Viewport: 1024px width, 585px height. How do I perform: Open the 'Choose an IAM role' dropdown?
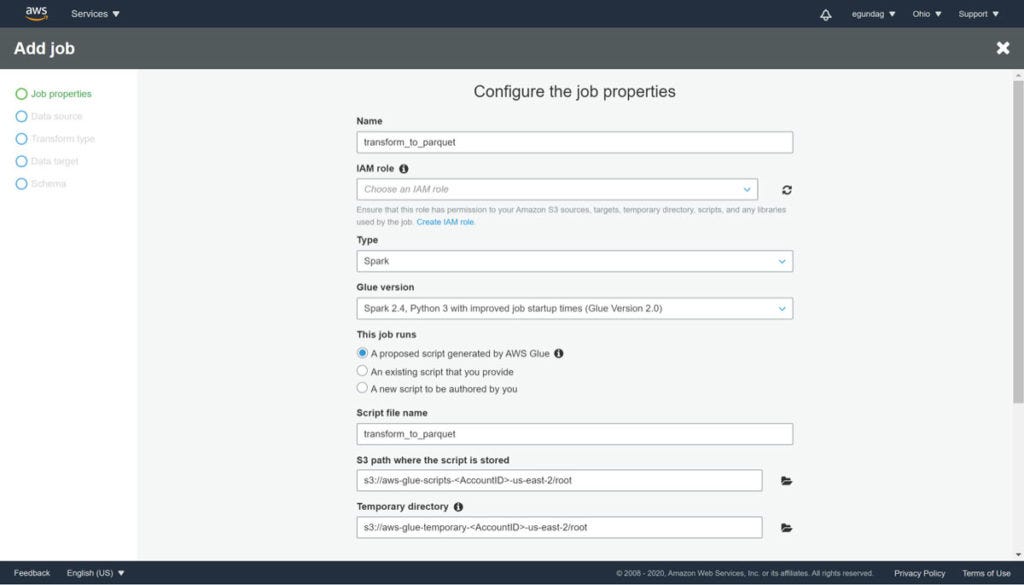556,189
